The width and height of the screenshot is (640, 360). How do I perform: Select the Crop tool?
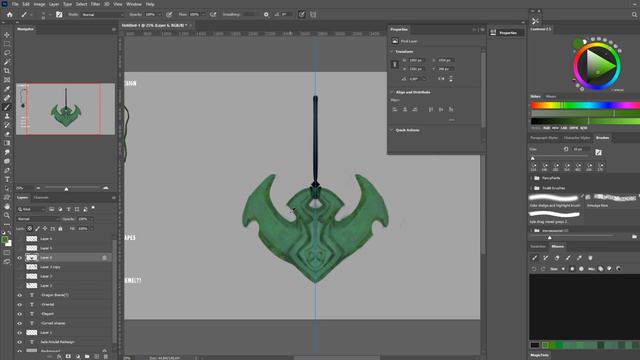(7, 71)
